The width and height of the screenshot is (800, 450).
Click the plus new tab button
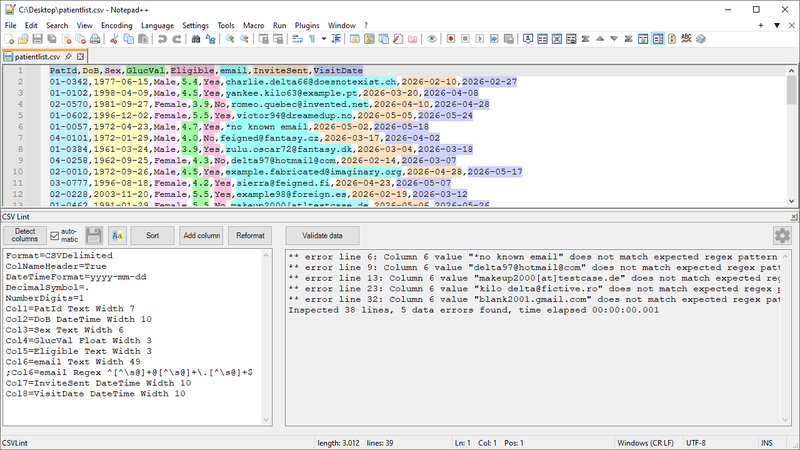(761, 26)
